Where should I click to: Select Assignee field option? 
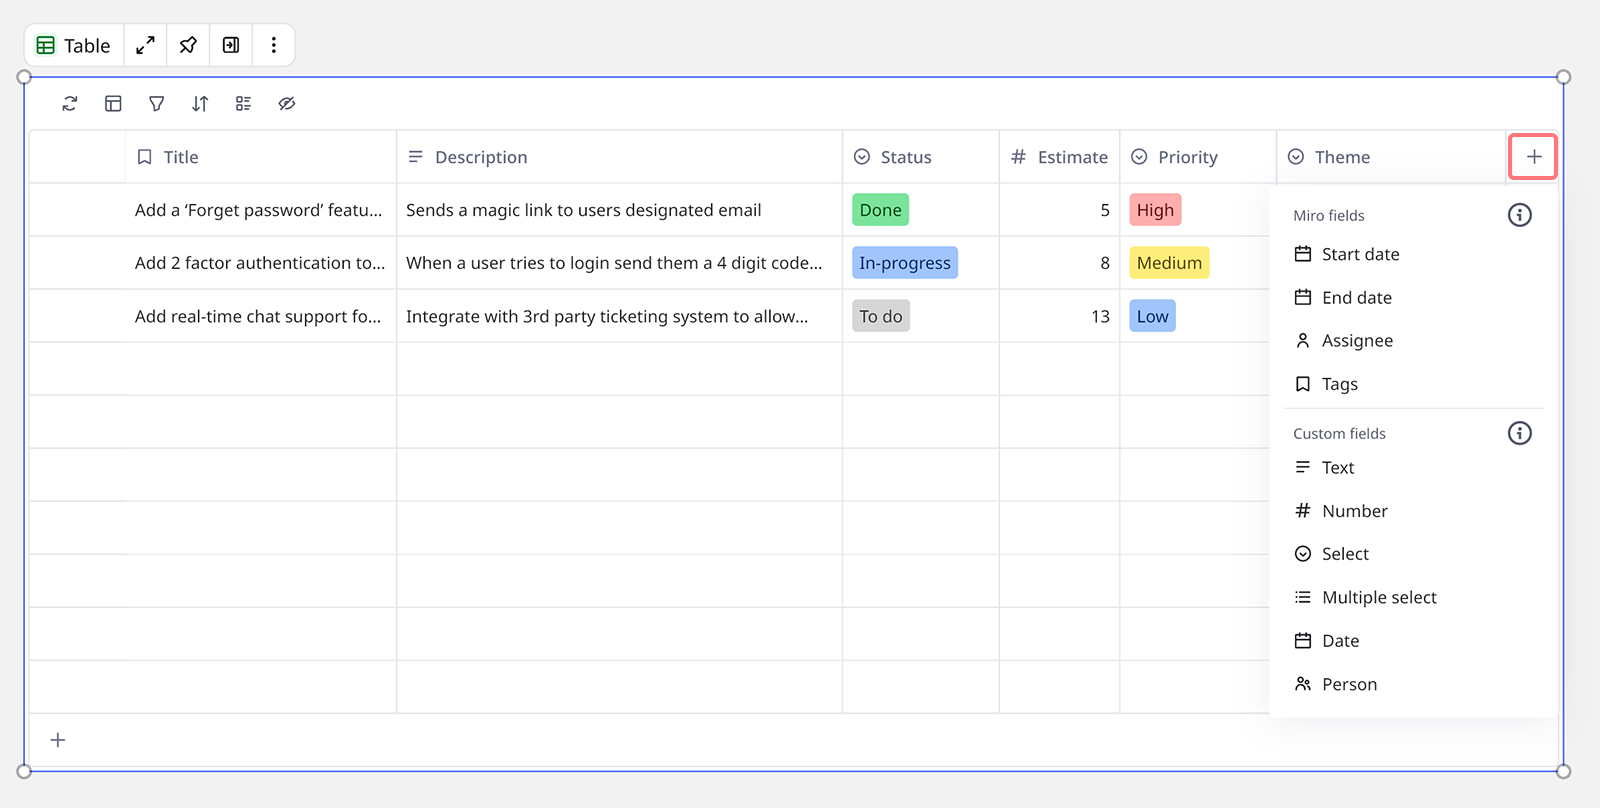[1357, 341]
